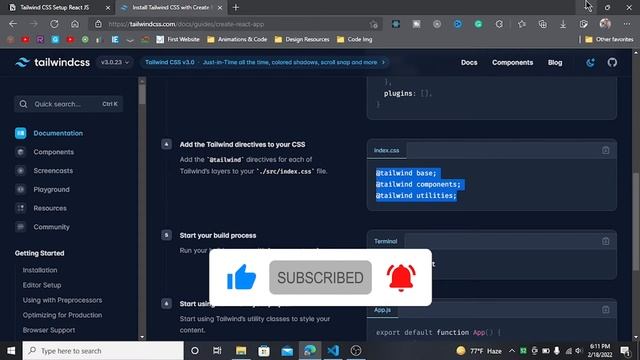This screenshot has height=360, width=640.
Task: Open the v3.0.23 version dropdown
Action: (115, 62)
